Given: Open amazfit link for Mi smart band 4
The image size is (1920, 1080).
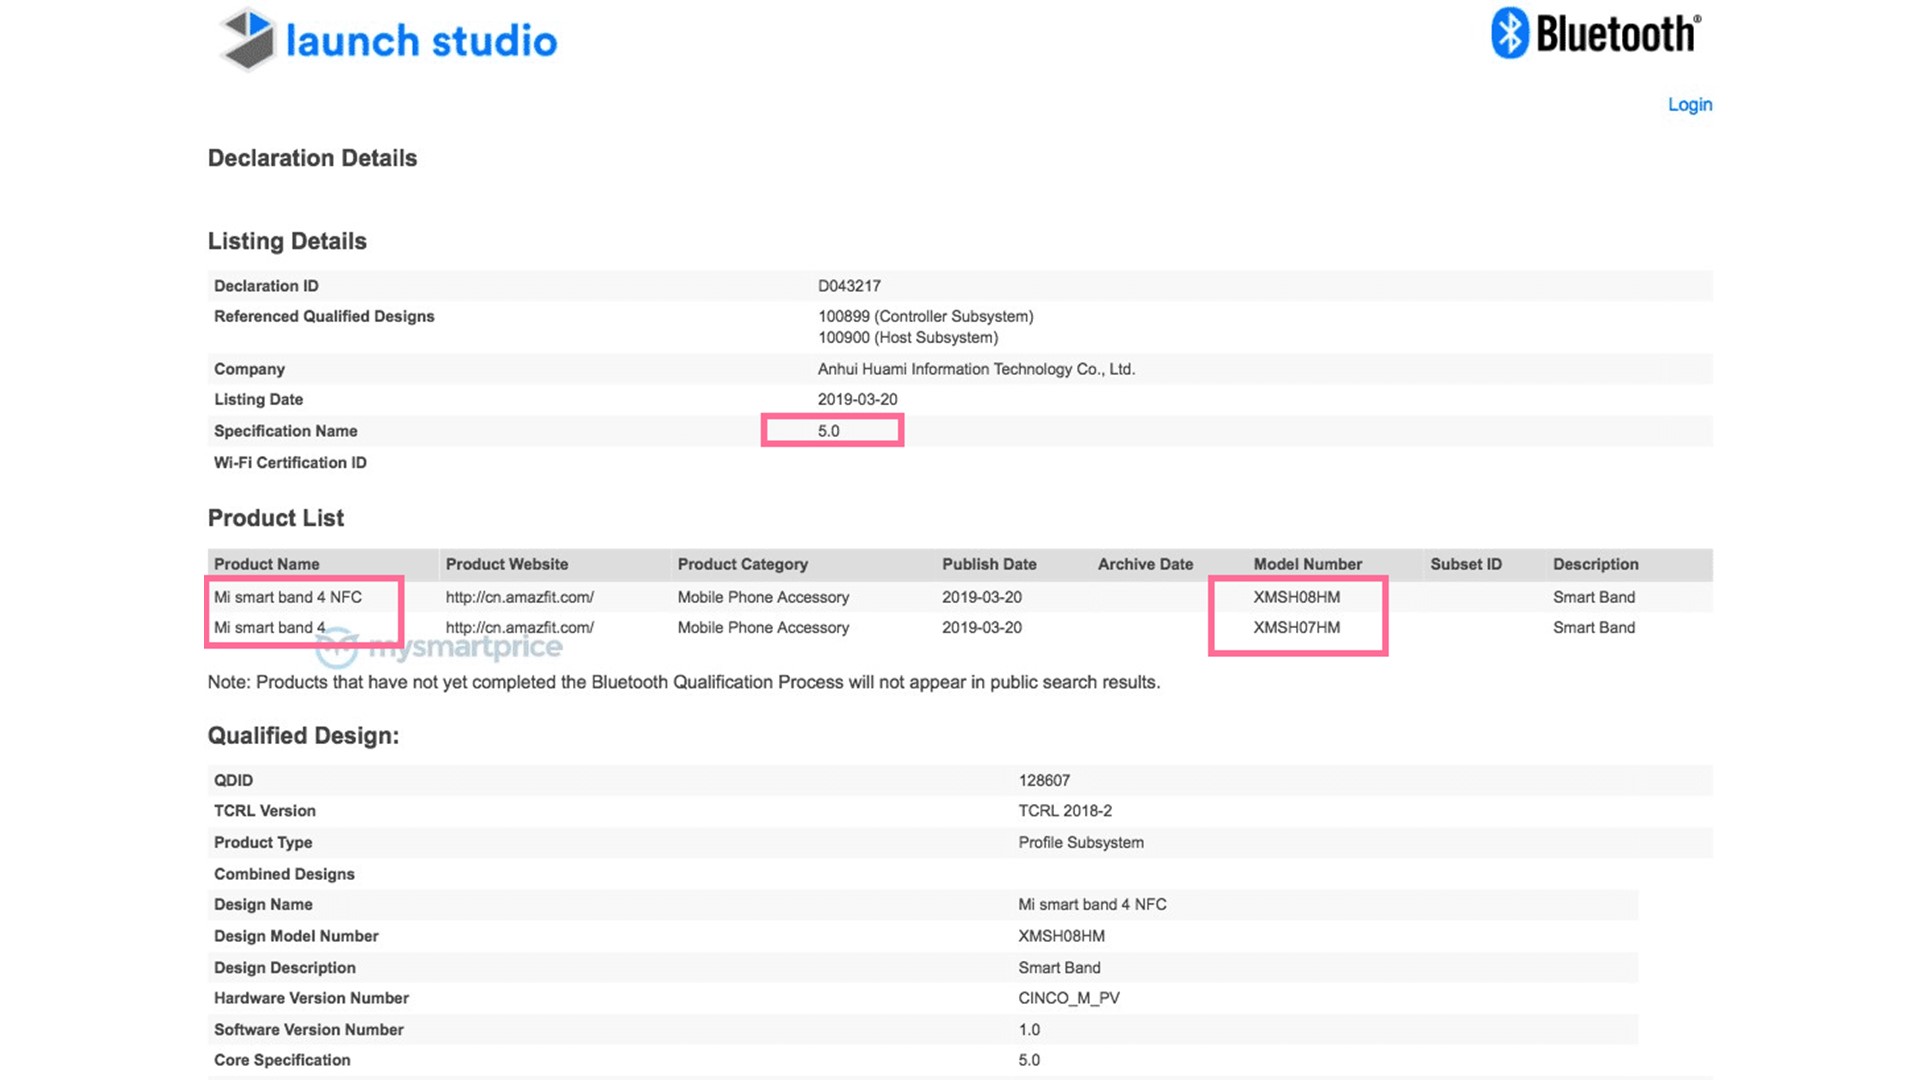Looking at the screenshot, I should 519,628.
